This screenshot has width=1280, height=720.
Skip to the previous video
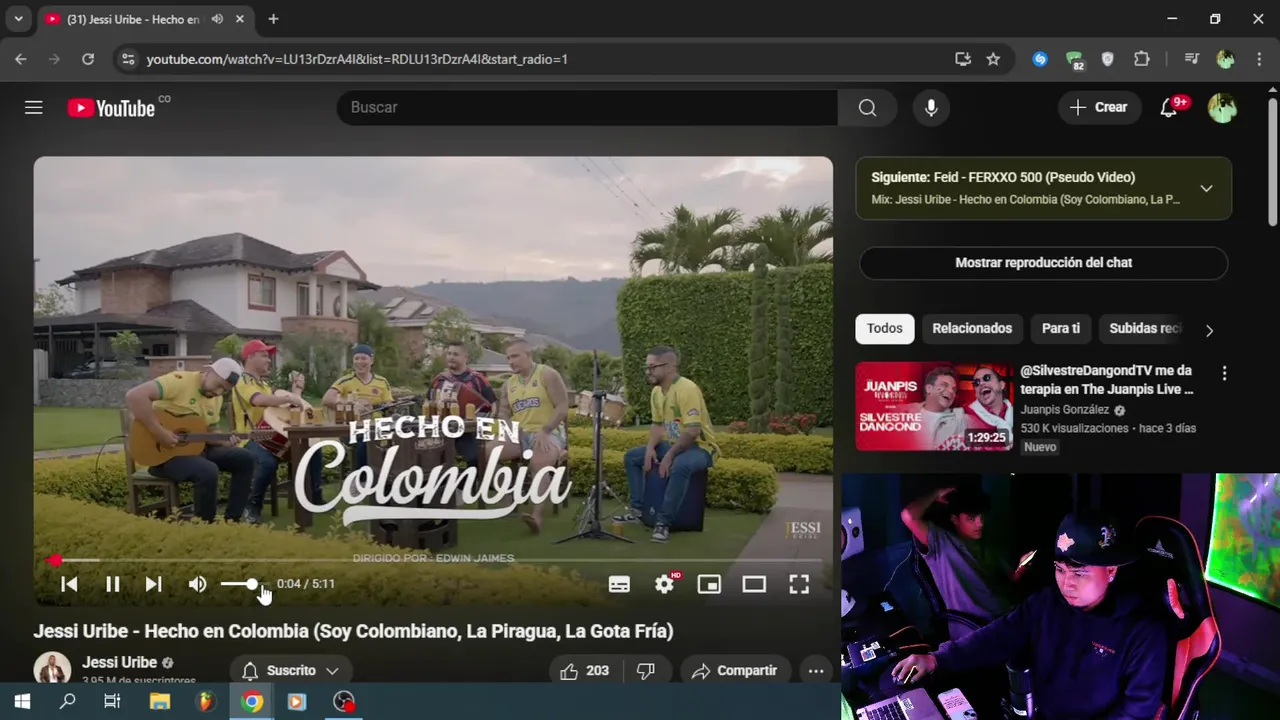pos(69,584)
